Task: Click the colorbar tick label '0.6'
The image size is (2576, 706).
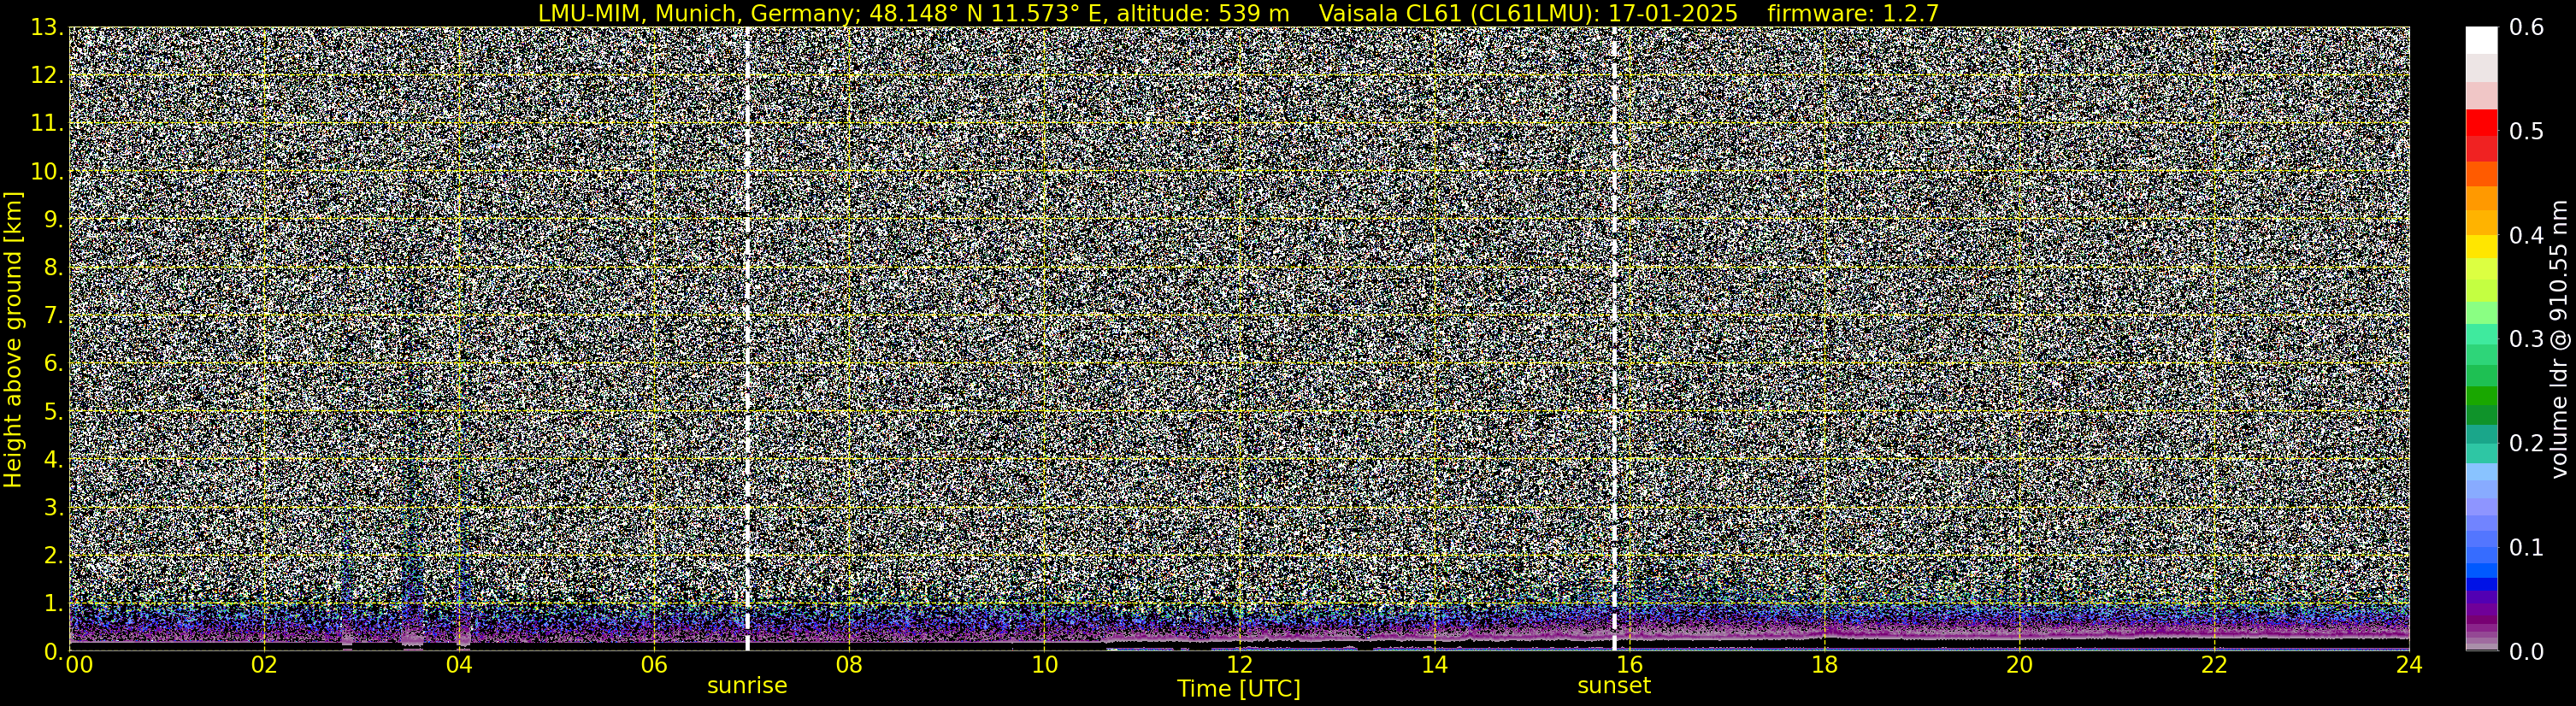Action: pos(2527,28)
